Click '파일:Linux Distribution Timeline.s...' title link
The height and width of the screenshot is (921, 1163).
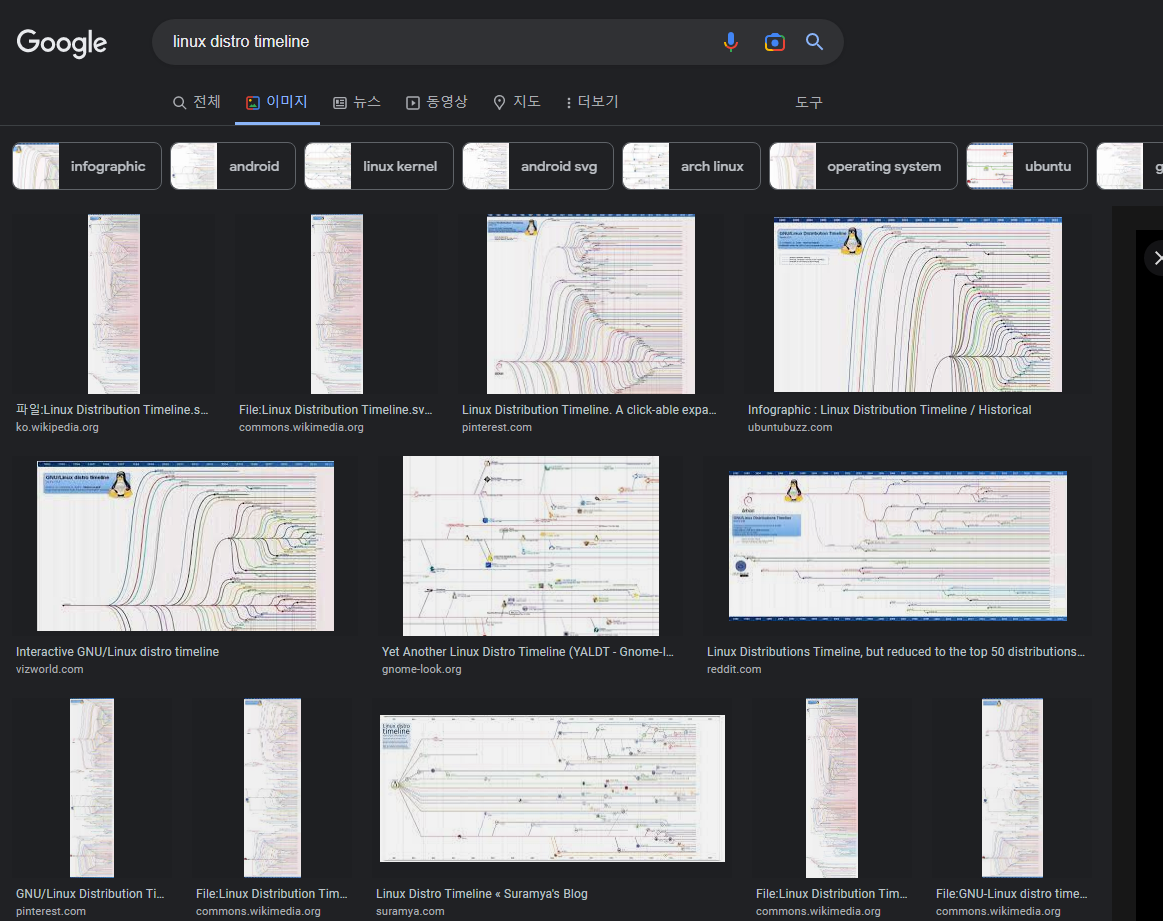pos(112,409)
